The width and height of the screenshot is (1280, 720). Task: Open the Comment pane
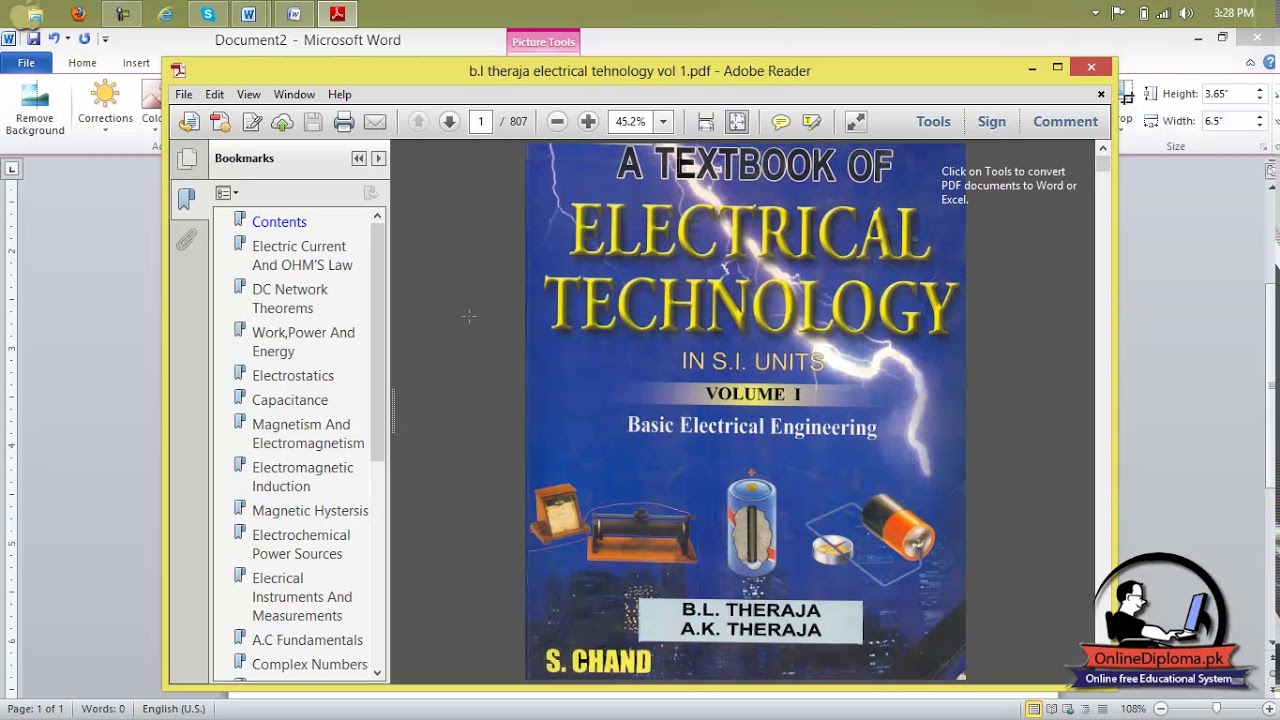(x=1066, y=122)
